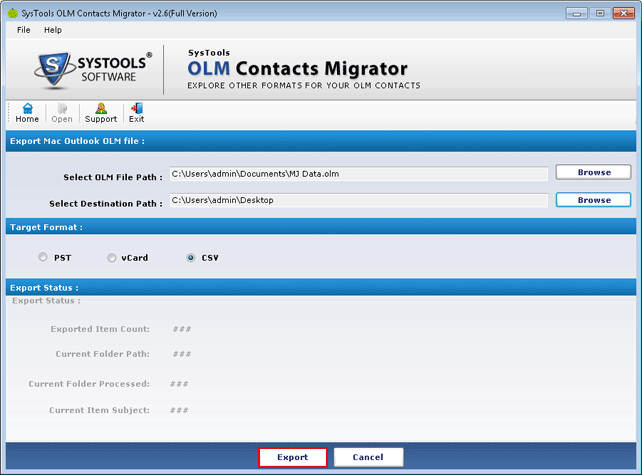Click the 'OLM Contacts Migrator' banner title
Viewport: 642px width, 475px height.
pyautogui.click(x=298, y=68)
